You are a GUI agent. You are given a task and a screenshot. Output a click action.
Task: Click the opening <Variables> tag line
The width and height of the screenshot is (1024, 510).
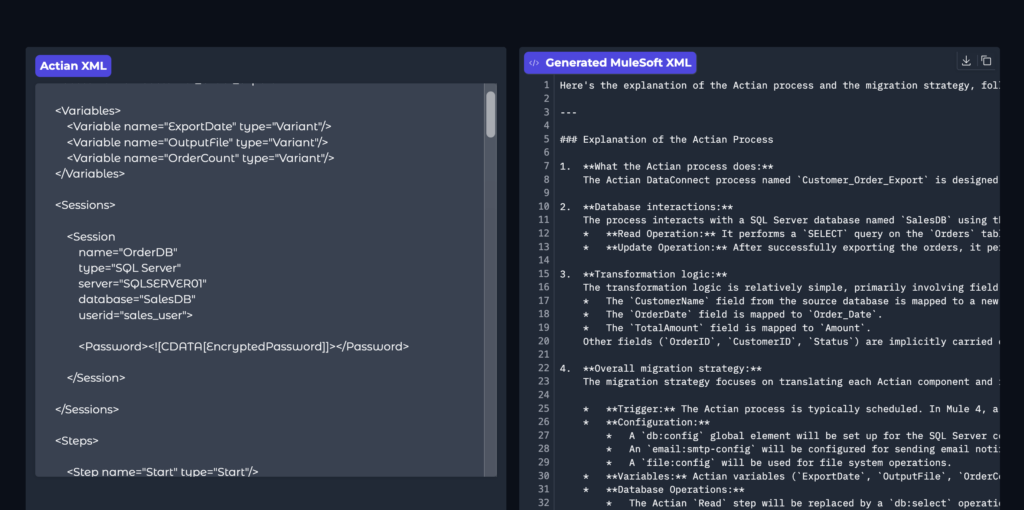pyautogui.click(x=88, y=111)
